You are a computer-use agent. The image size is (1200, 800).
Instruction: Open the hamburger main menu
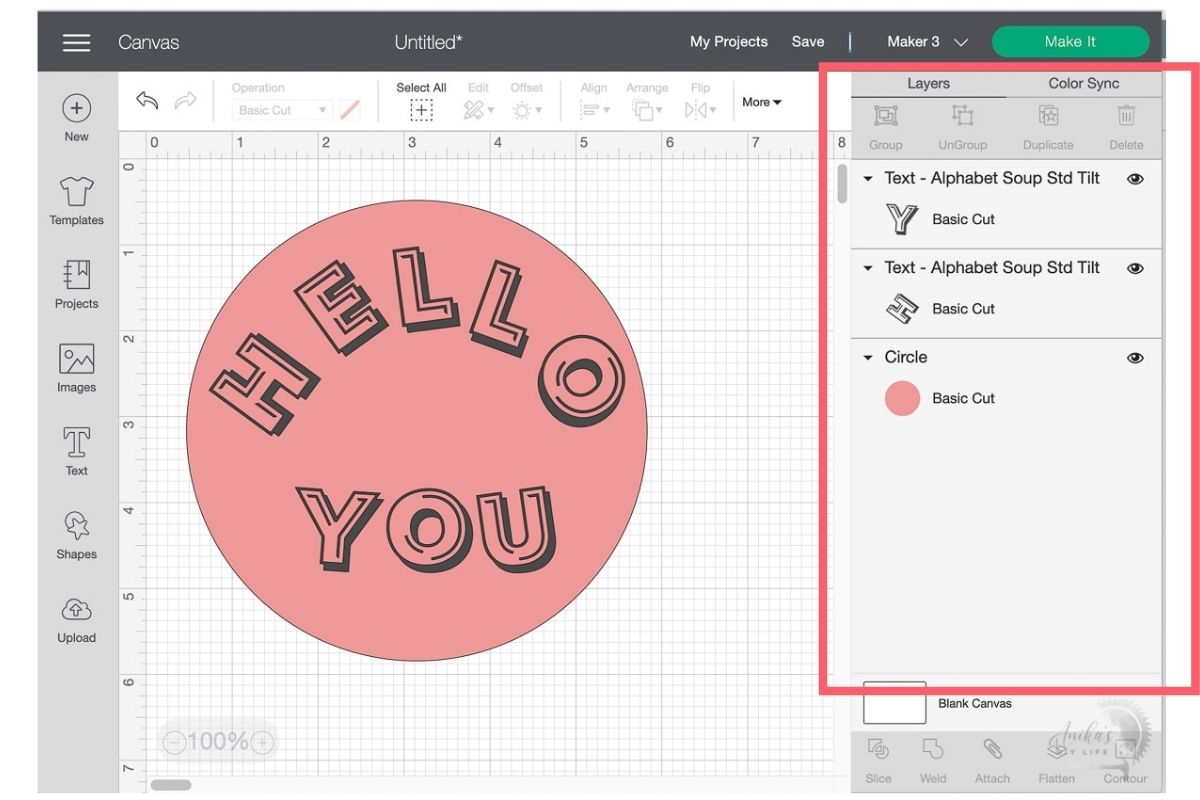click(x=76, y=42)
